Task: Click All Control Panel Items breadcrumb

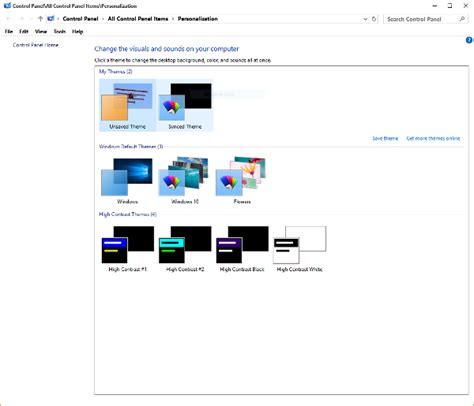Action: tap(138, 19)
